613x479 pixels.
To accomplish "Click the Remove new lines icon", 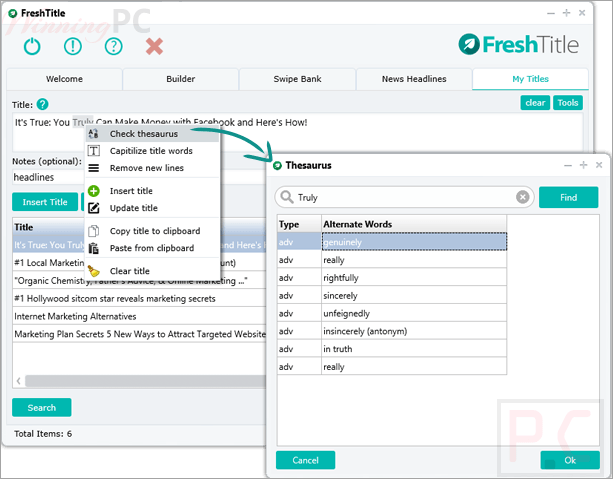I will pos(93,168).
